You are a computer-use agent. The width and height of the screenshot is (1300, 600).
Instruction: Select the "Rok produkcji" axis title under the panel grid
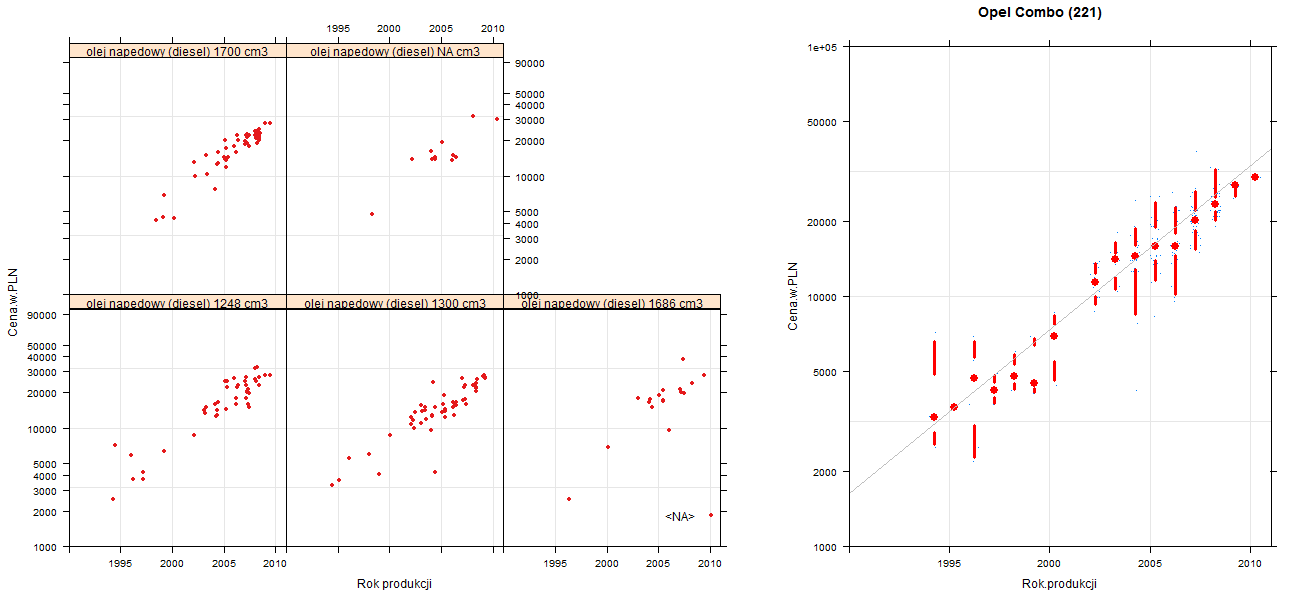click(x=394, y=584)
